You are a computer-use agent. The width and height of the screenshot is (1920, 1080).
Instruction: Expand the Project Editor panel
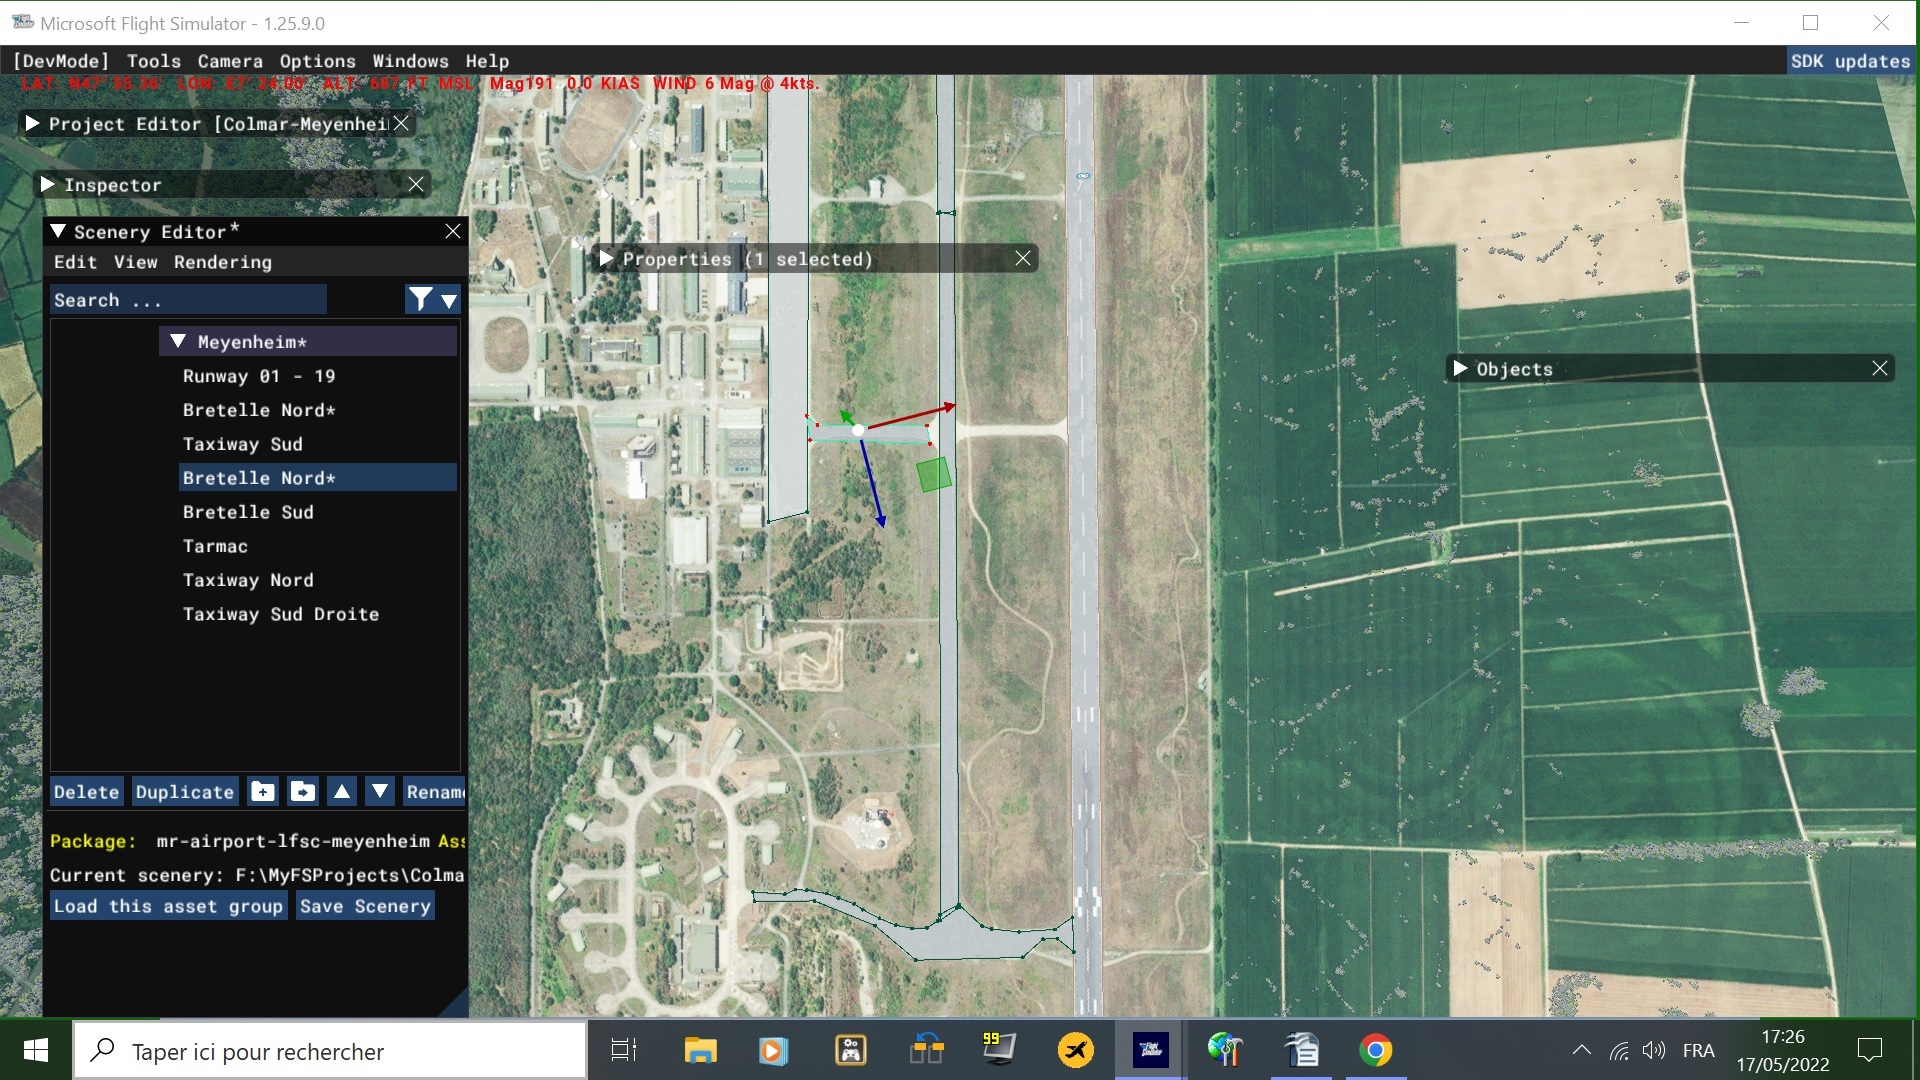pyautogui.click(x=33, y=124)
